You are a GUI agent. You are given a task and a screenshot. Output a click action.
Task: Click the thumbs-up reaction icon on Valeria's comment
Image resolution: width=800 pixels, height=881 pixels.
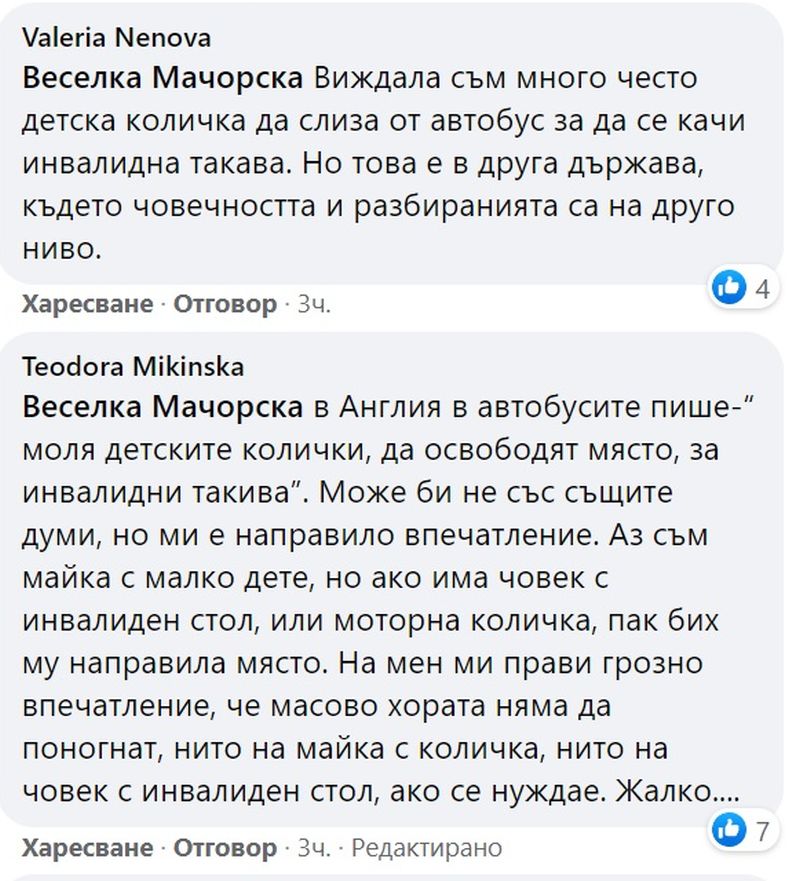pos(729,287)
